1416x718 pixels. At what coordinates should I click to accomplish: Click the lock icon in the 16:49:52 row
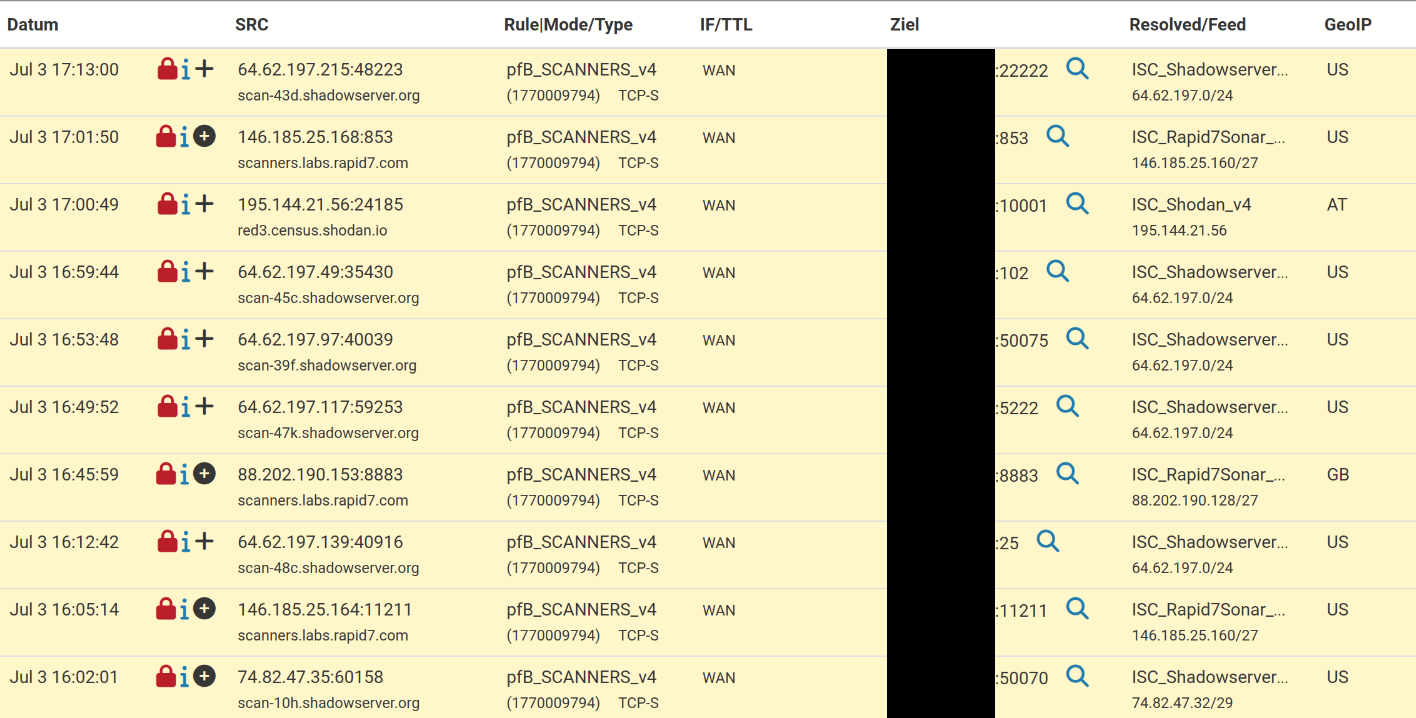167,407
